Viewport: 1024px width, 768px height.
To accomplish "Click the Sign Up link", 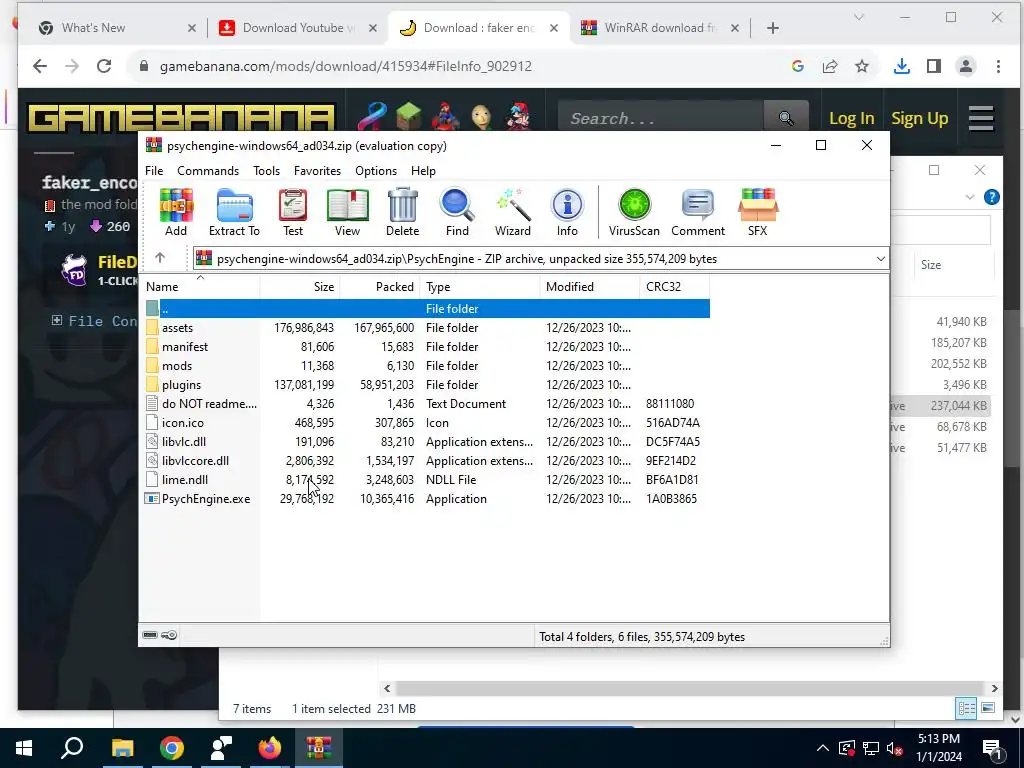I will click(920, 118).
